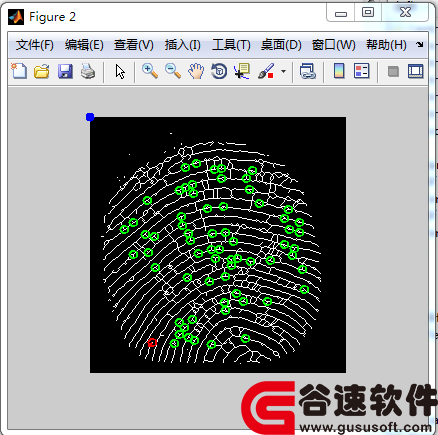Save the figure using floppy icon

coord(65,71)
